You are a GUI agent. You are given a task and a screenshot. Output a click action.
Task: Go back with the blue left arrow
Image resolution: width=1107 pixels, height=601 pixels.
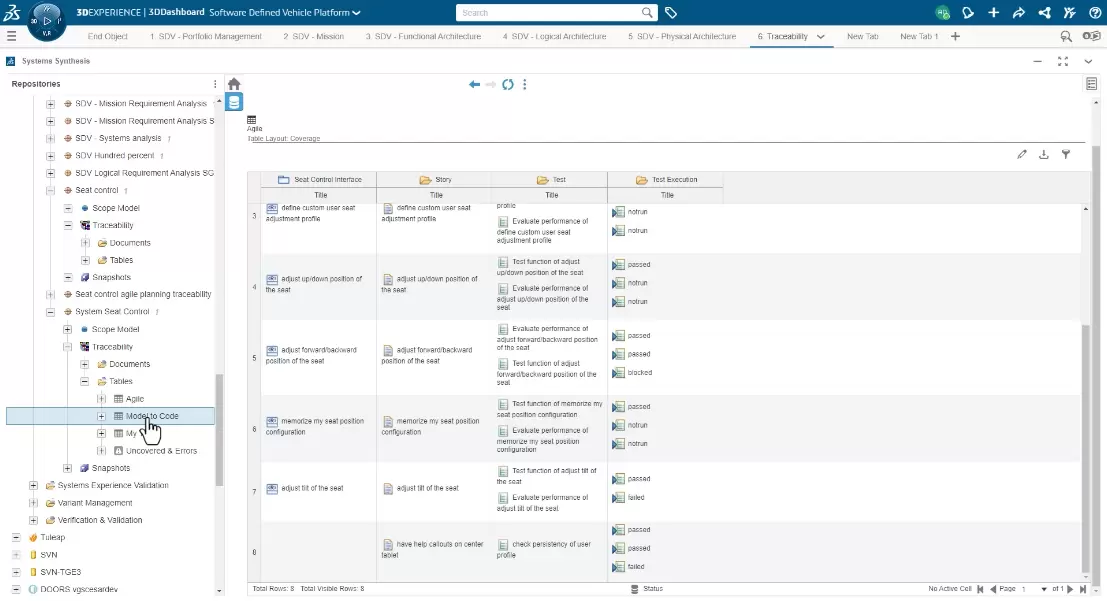pos(474,84)
